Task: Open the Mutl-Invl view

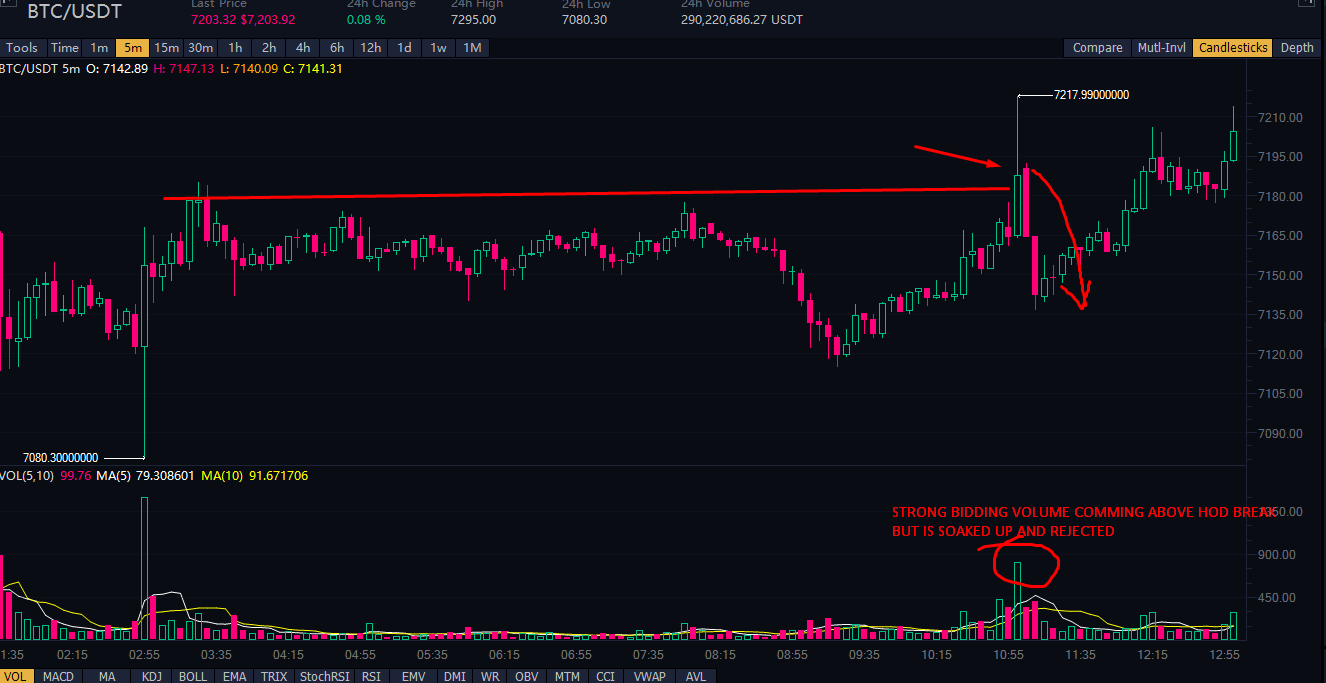Action: click(1161, 48)
